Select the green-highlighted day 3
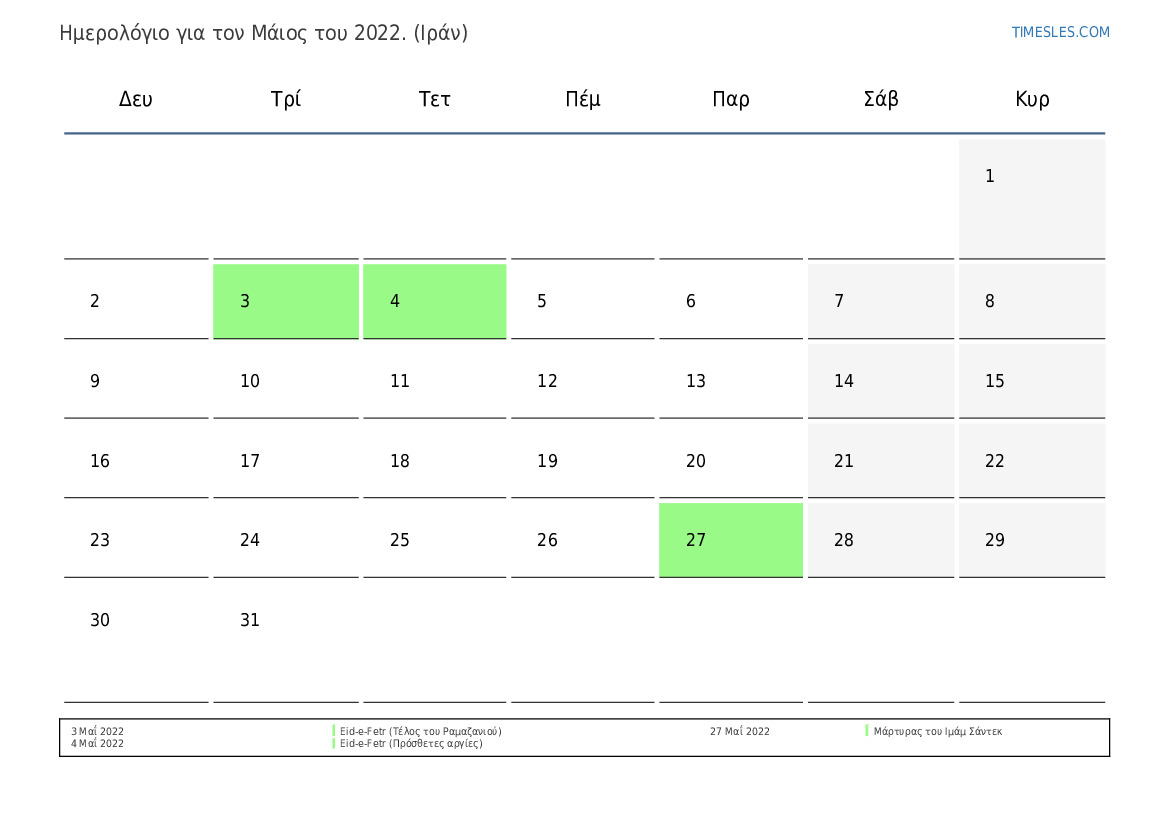1169x827 pixels. pos(286,301)
